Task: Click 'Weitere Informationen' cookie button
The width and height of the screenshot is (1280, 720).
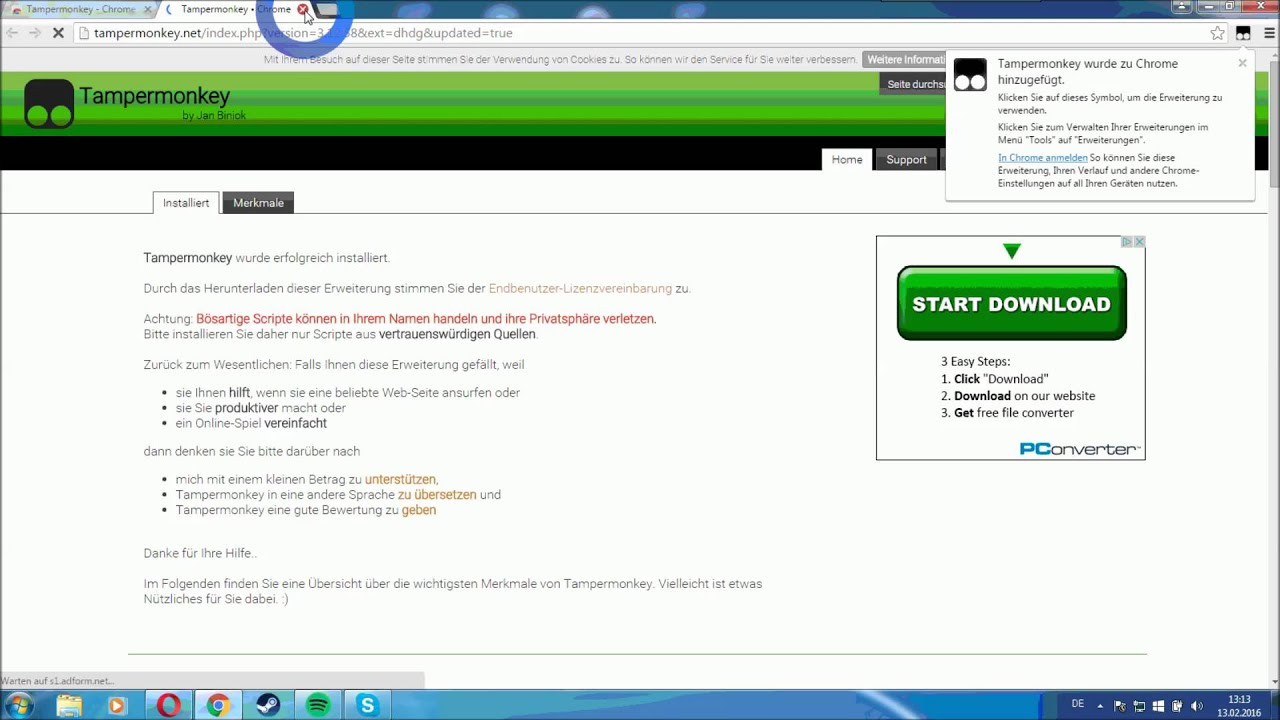Action: (905, 60)
